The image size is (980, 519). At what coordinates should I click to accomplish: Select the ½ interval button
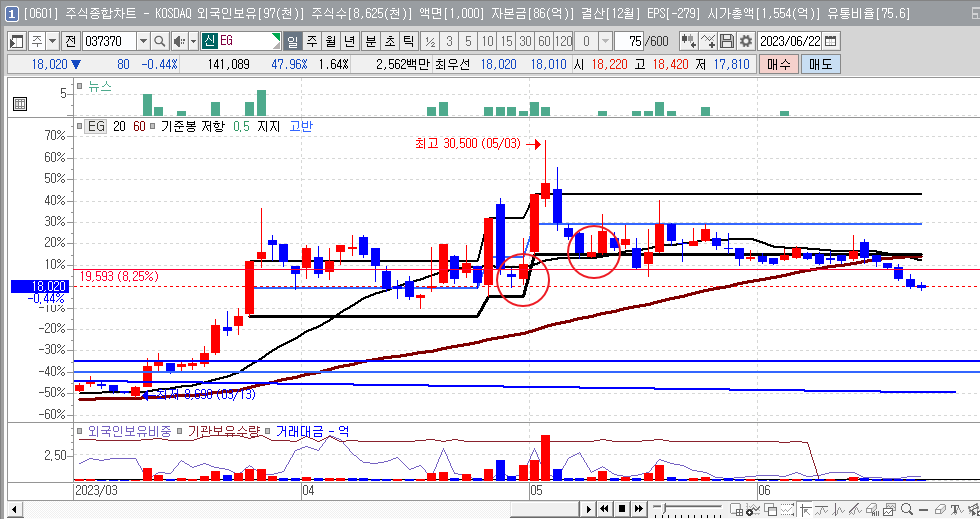click(430, 41)
